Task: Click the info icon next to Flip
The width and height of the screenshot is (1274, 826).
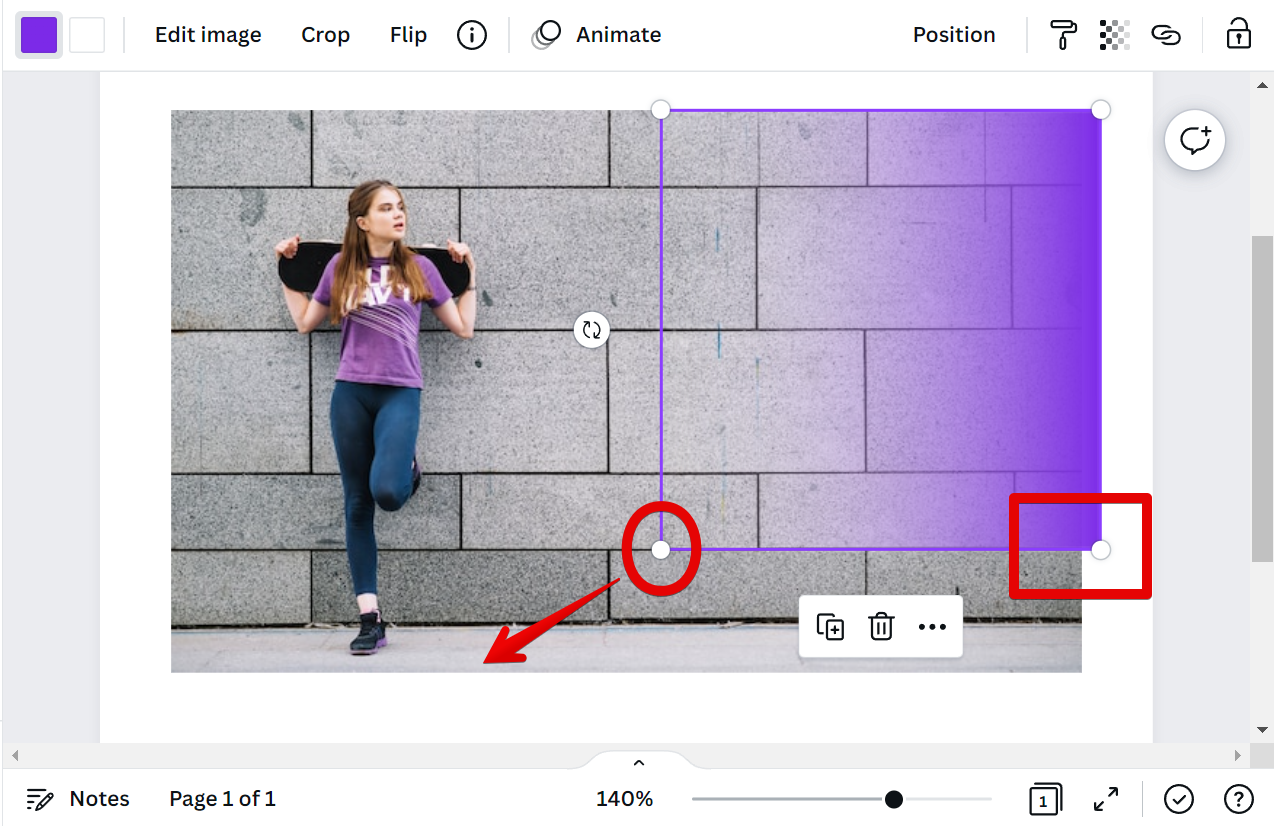Action: [471, 34]
